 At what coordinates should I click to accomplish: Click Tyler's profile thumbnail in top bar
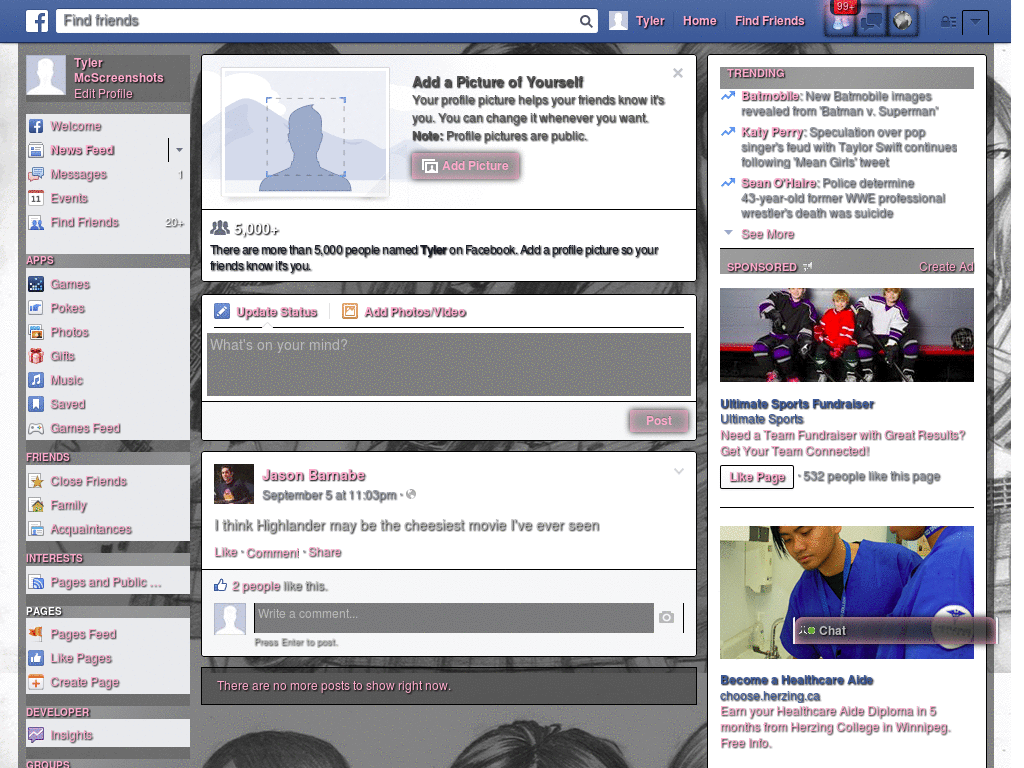[618, 21]
